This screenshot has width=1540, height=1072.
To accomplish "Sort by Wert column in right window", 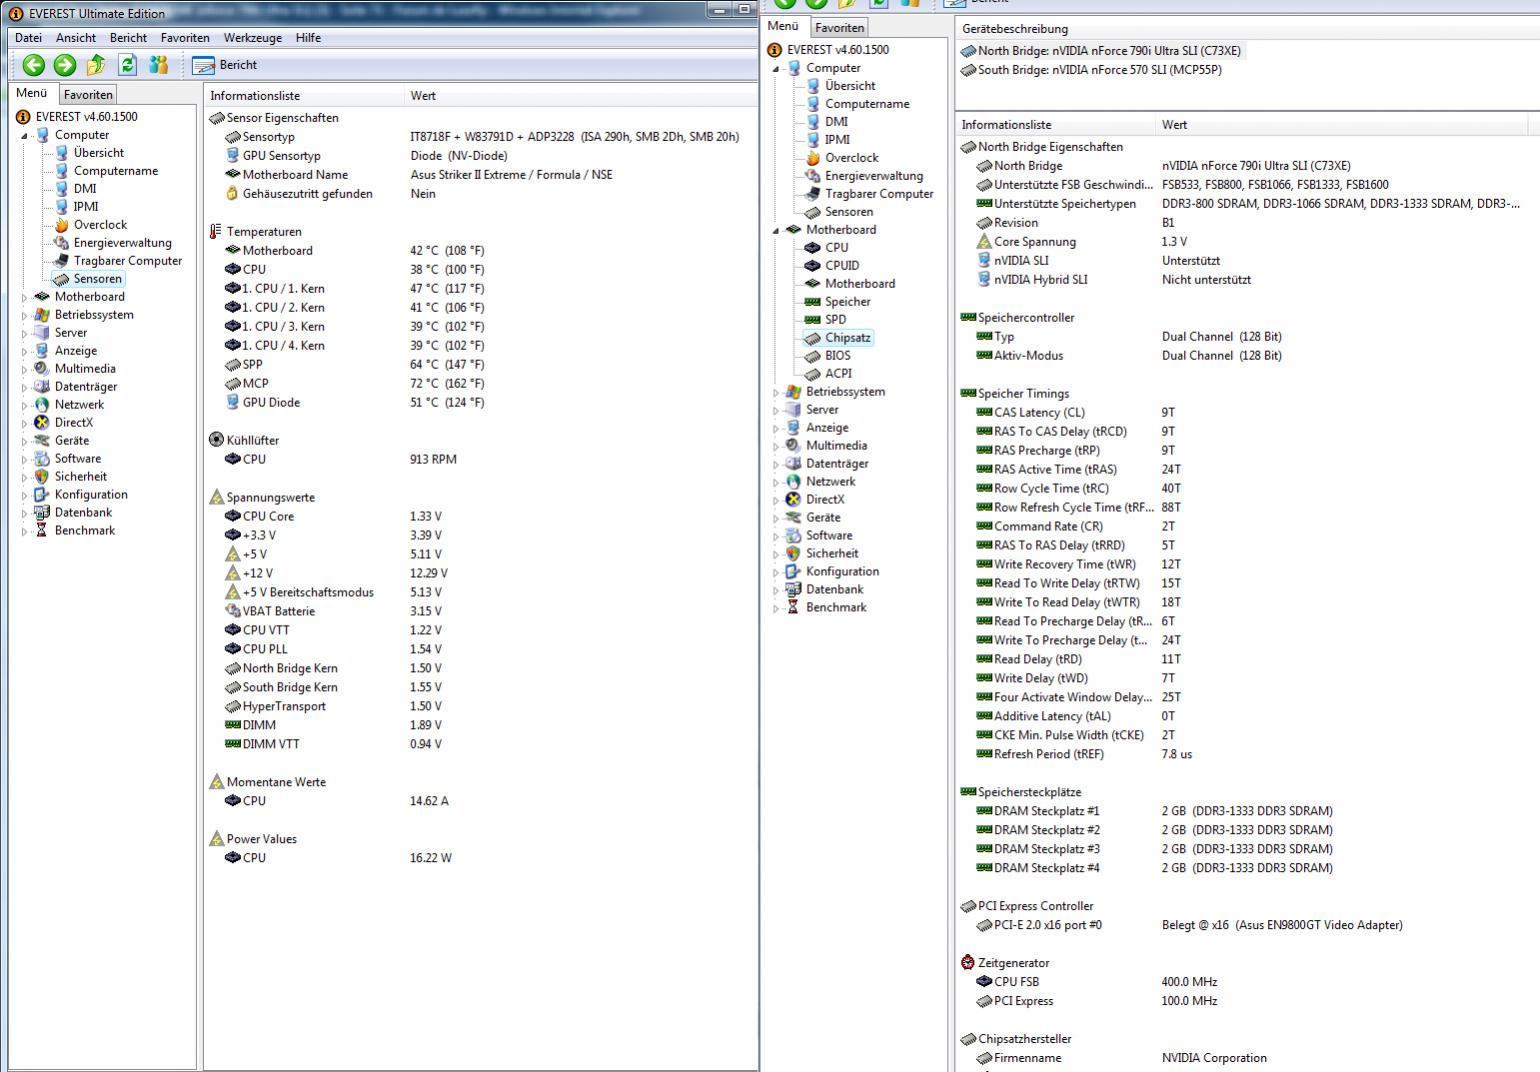I will 1342,125.
